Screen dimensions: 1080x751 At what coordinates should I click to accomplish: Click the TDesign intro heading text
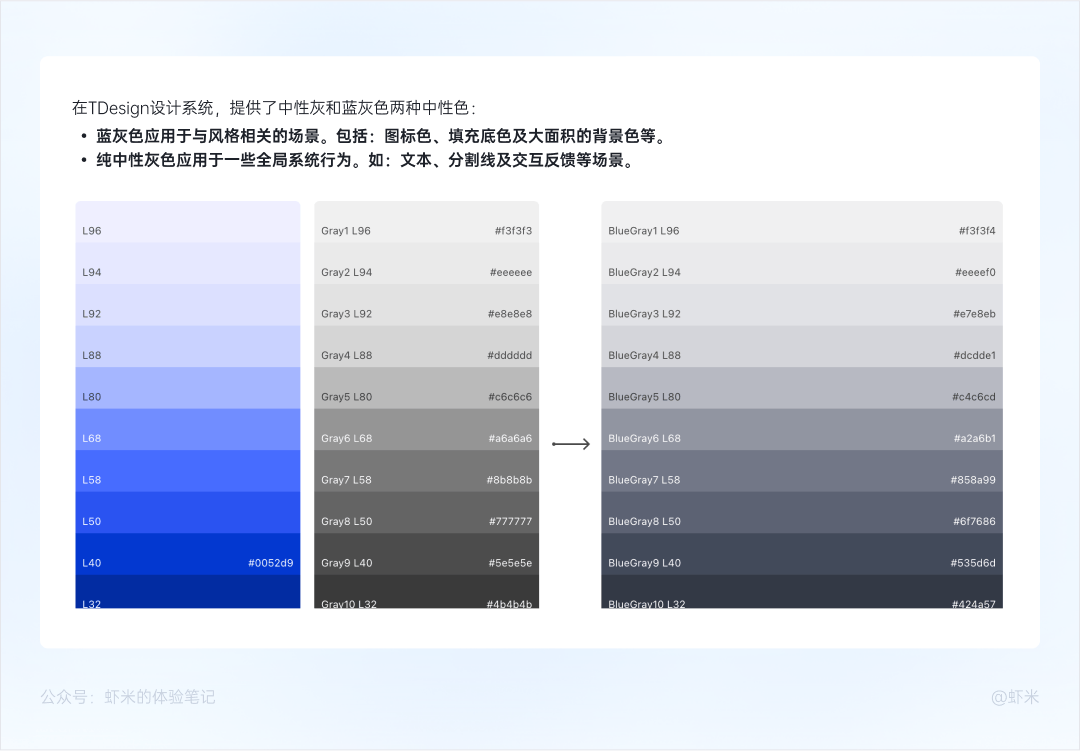274,107
